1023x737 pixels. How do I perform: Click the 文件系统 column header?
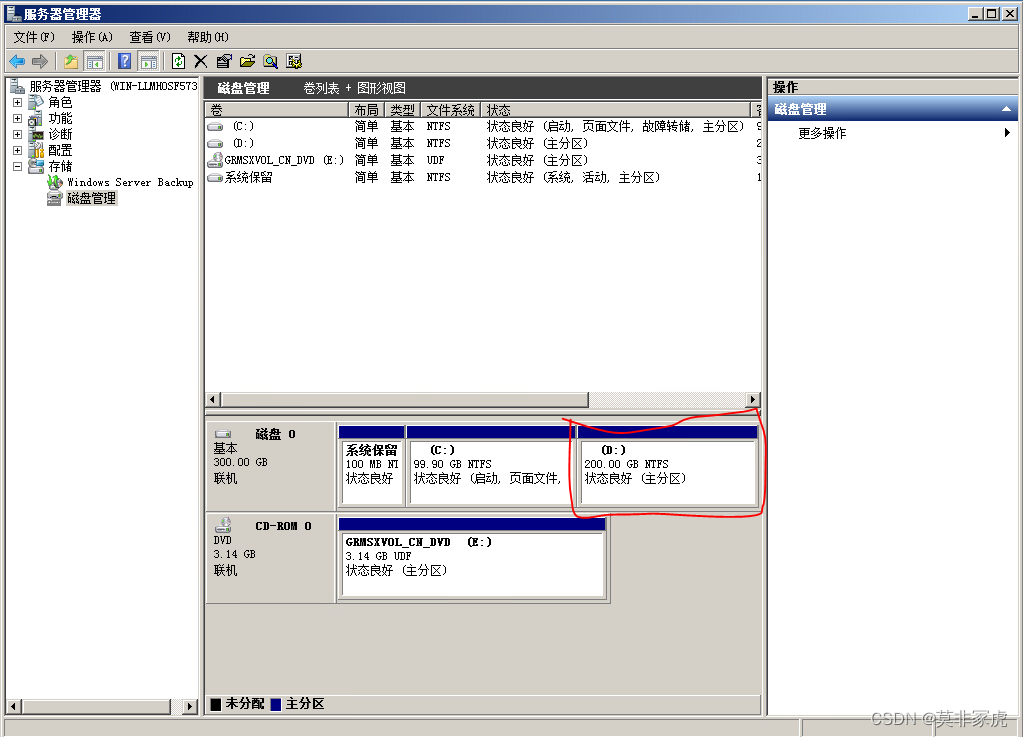pyautogui.click(x=450, y=110)
